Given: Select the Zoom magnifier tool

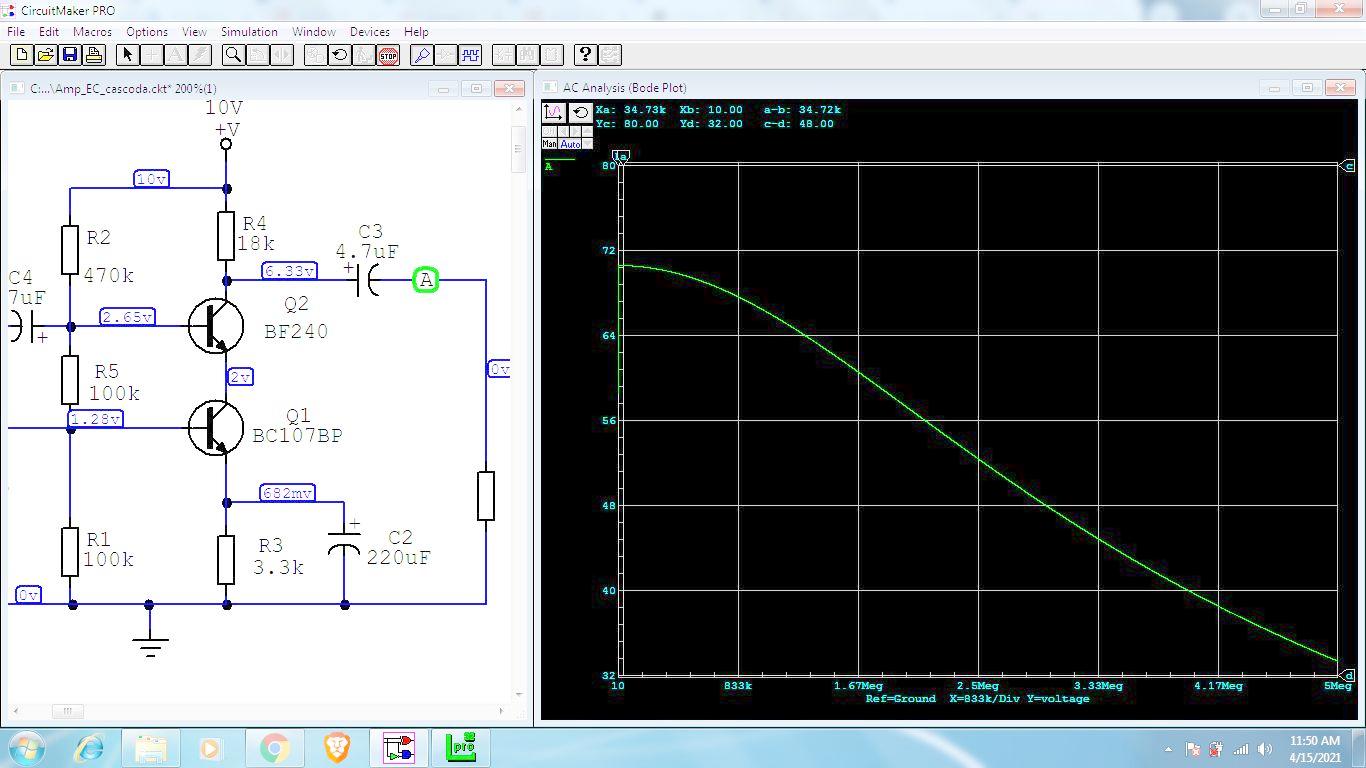Looking at the screenshot, I should click(233, 55).
